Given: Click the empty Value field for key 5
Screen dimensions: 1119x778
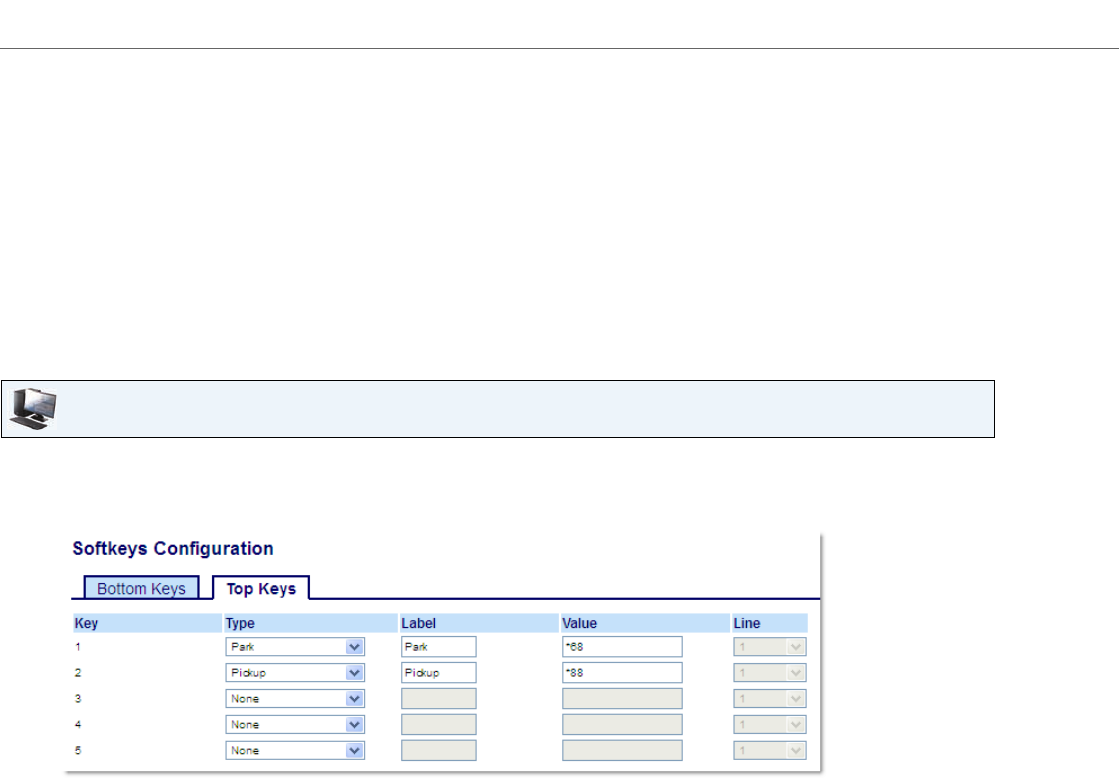Looking at the screenshot, I should (622, 750).
